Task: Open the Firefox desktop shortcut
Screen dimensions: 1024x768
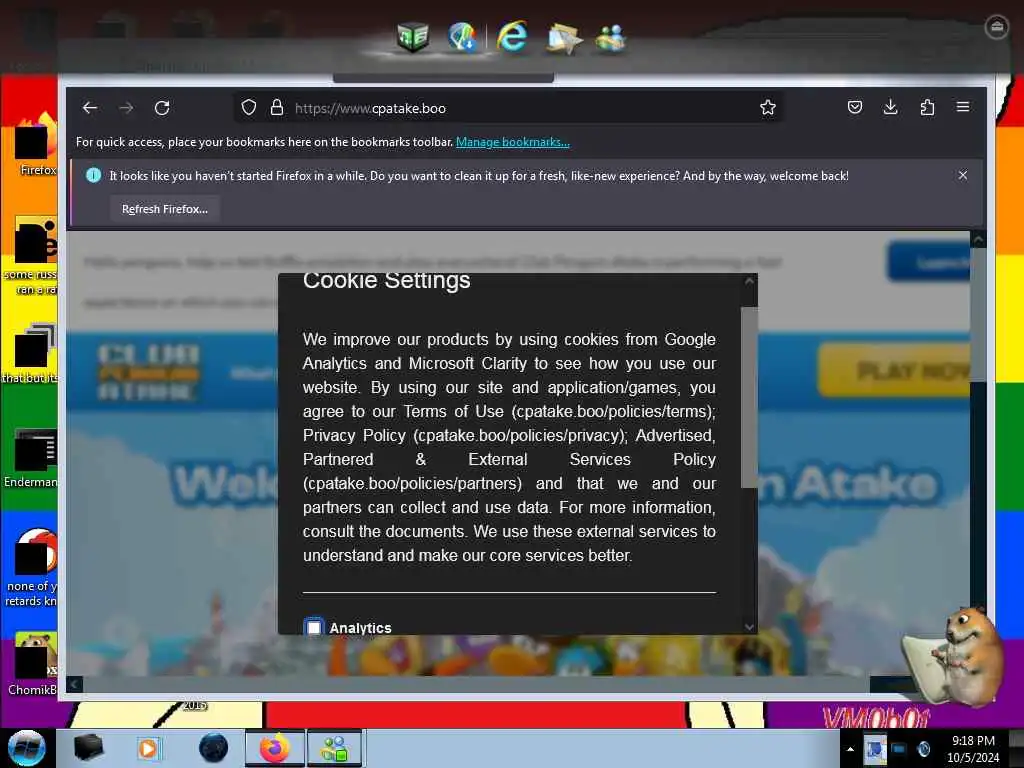Action: 36,144
